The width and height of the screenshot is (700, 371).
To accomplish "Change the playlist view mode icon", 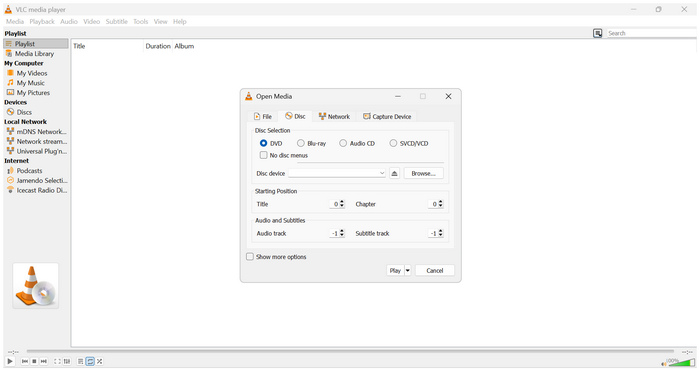I will pos(597,33).
